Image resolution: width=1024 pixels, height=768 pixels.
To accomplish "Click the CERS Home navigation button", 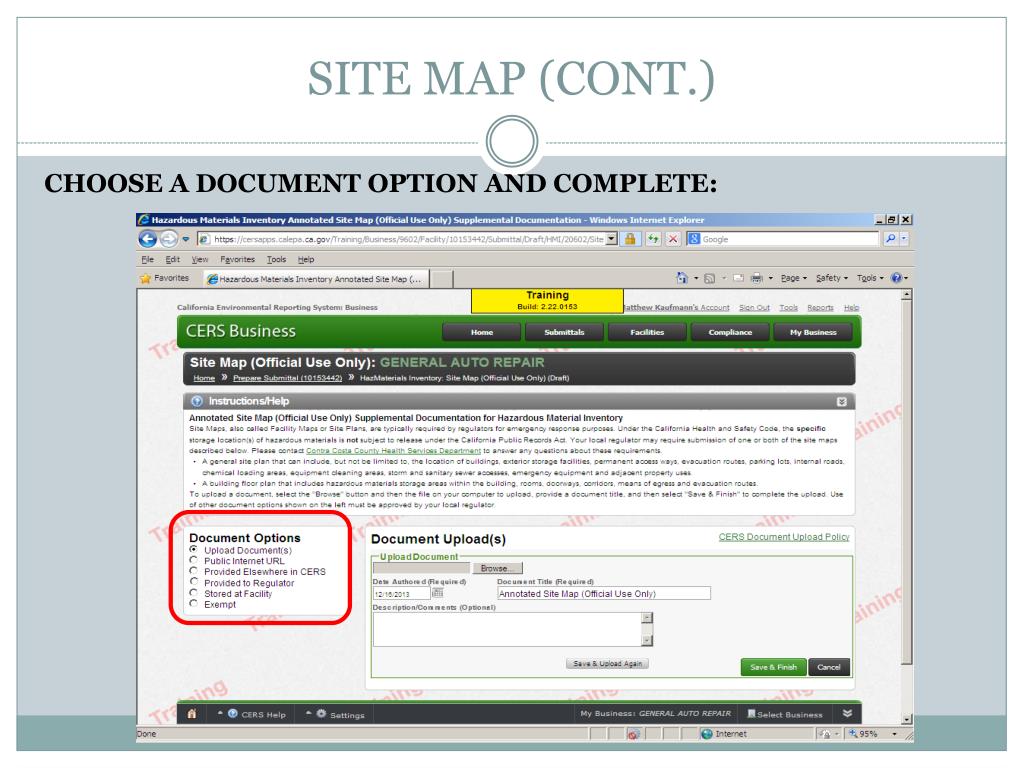I will (482, 332).
